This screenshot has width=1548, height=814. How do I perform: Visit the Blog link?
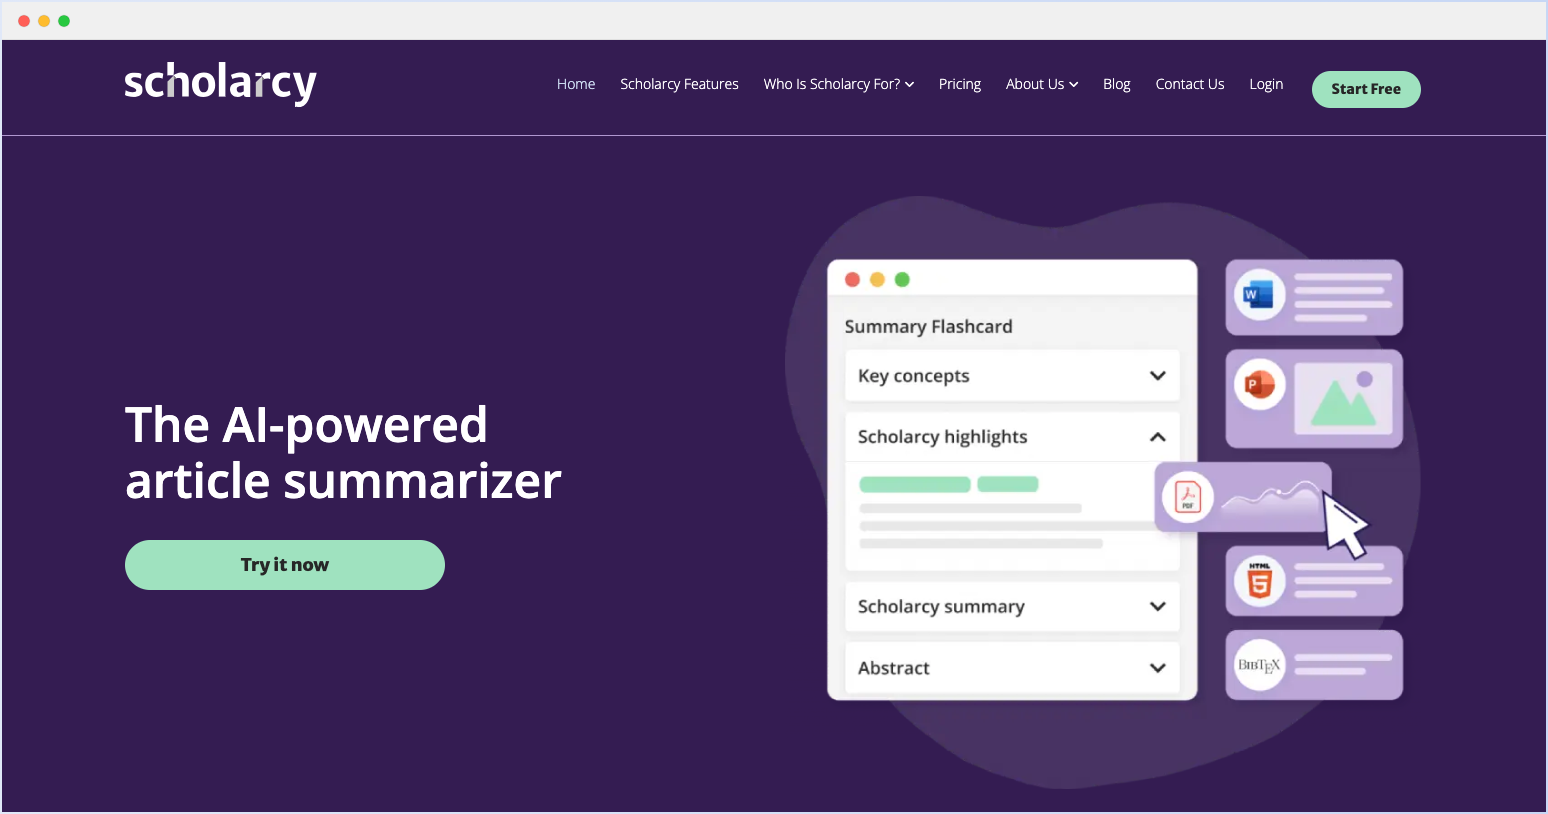coord(1116,84)
